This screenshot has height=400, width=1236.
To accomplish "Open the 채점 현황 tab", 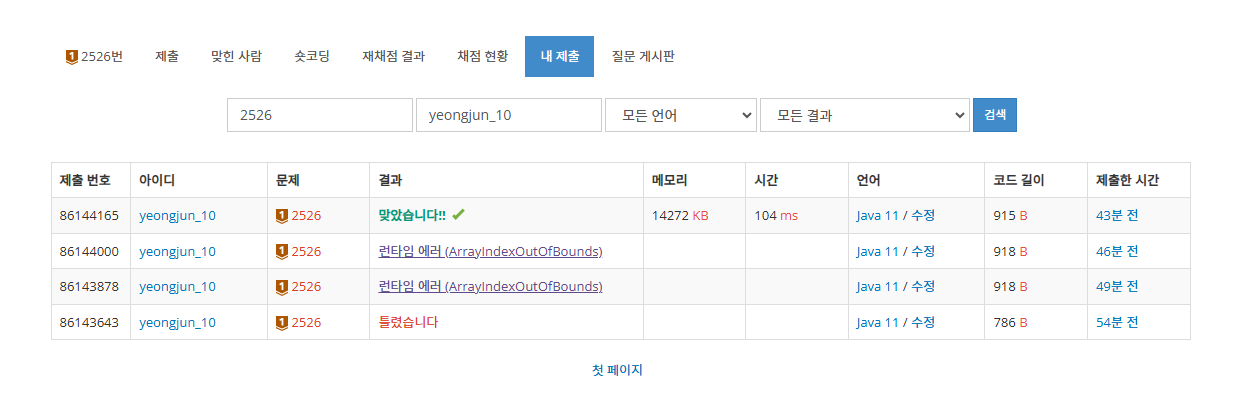I will 483,57.
